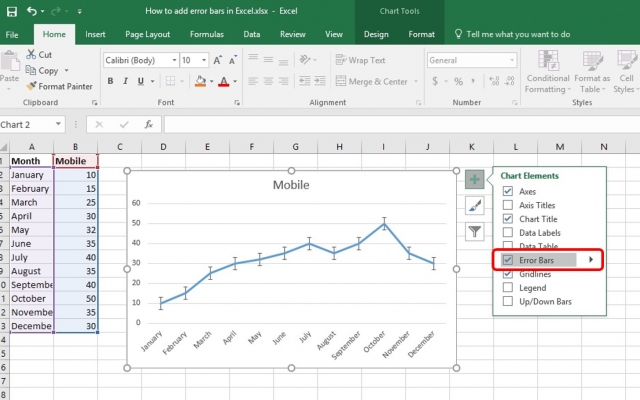Open the underline style dropdown arrow
640x400 pixels.
tap(152, 81)
